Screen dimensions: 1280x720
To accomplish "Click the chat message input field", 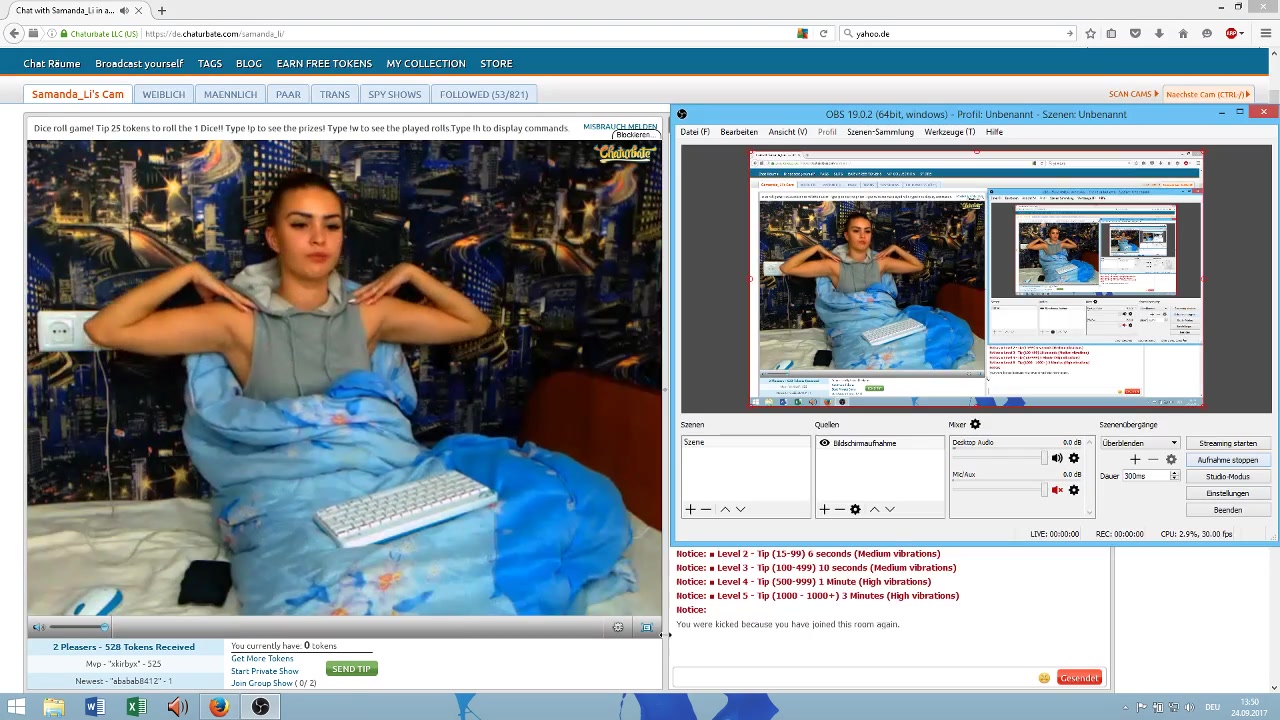I will tap(855, 678).
